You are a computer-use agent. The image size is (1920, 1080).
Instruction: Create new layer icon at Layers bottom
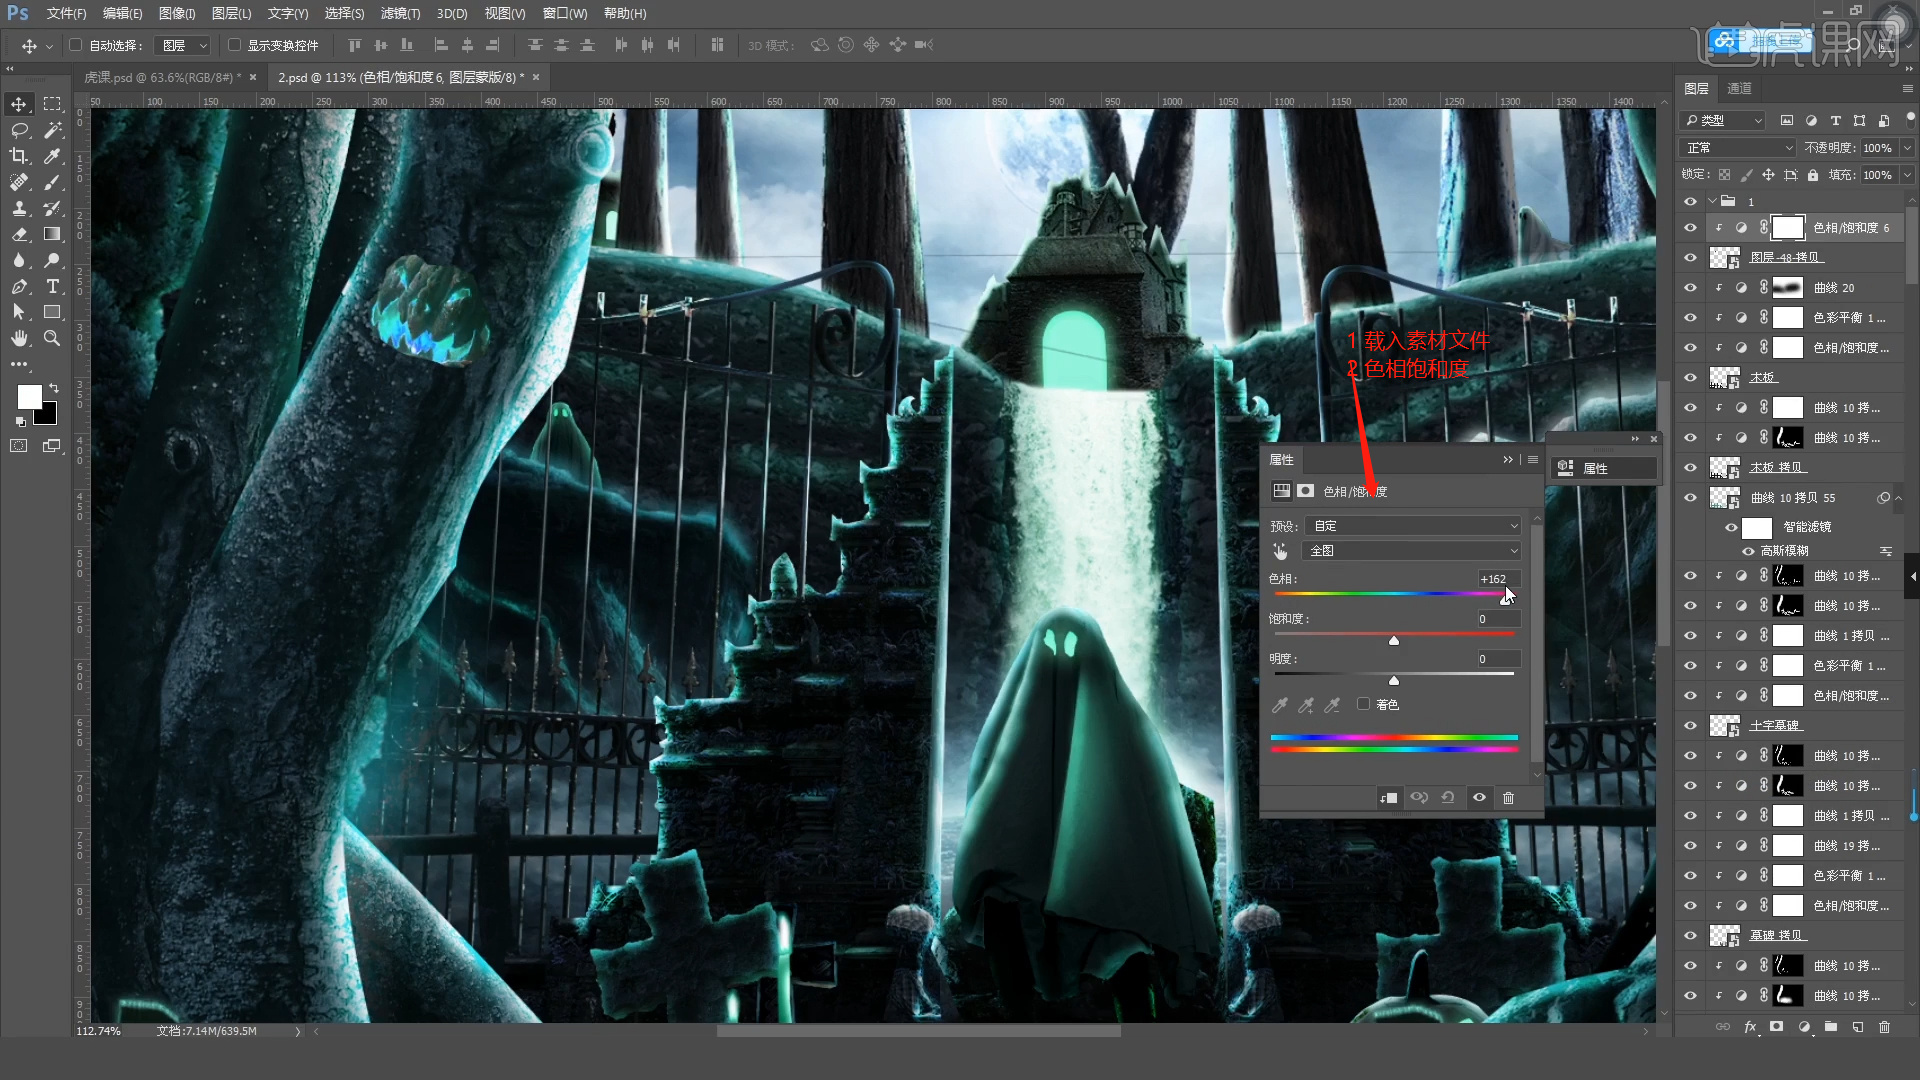click(x=1857, y=1027)
